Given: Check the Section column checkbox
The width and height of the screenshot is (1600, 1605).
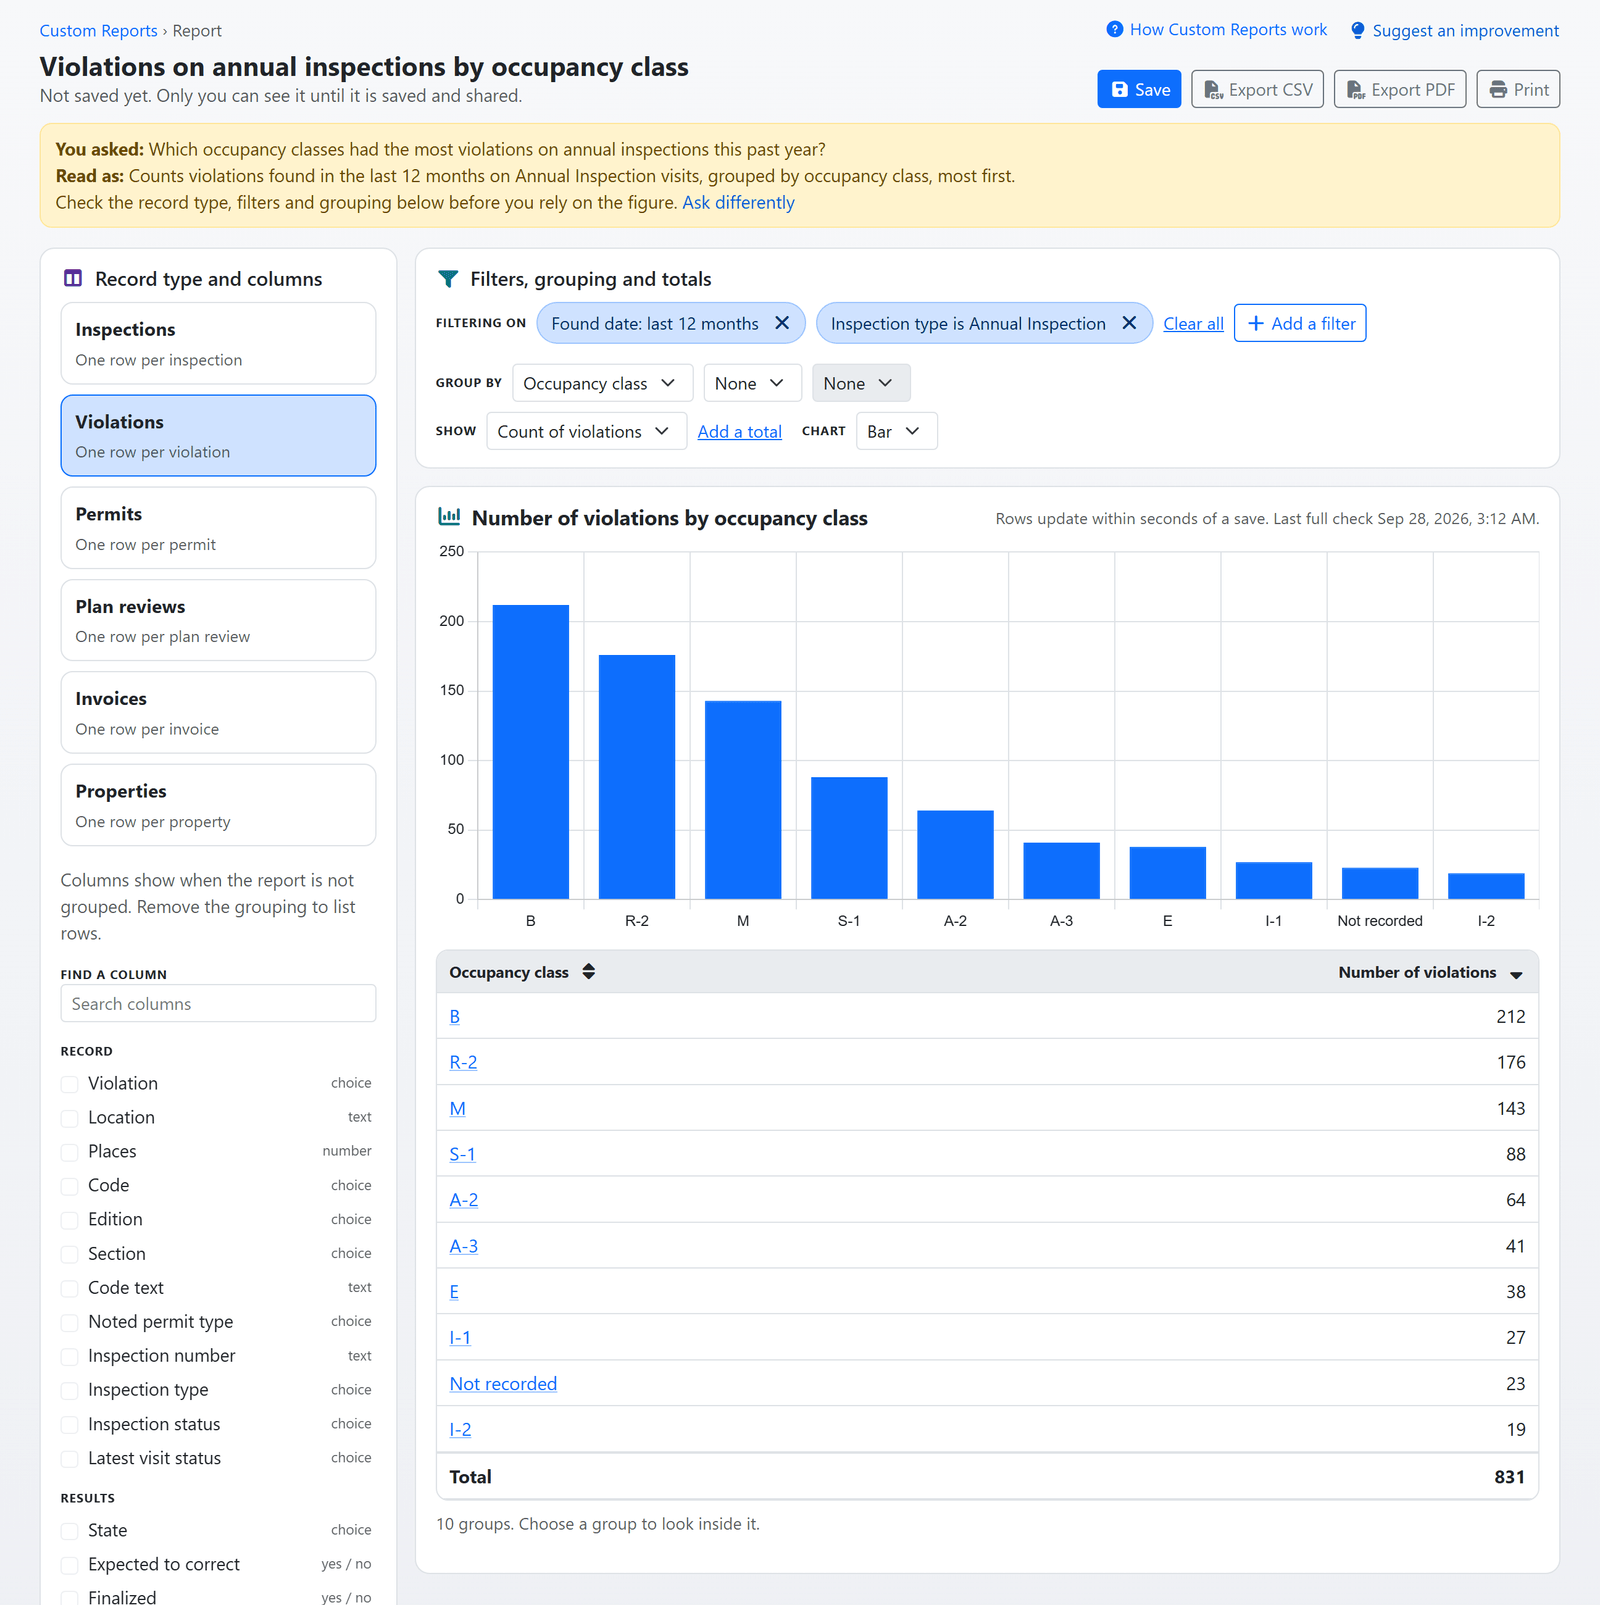Looking at the screenshot, I should pos(70,1254).
